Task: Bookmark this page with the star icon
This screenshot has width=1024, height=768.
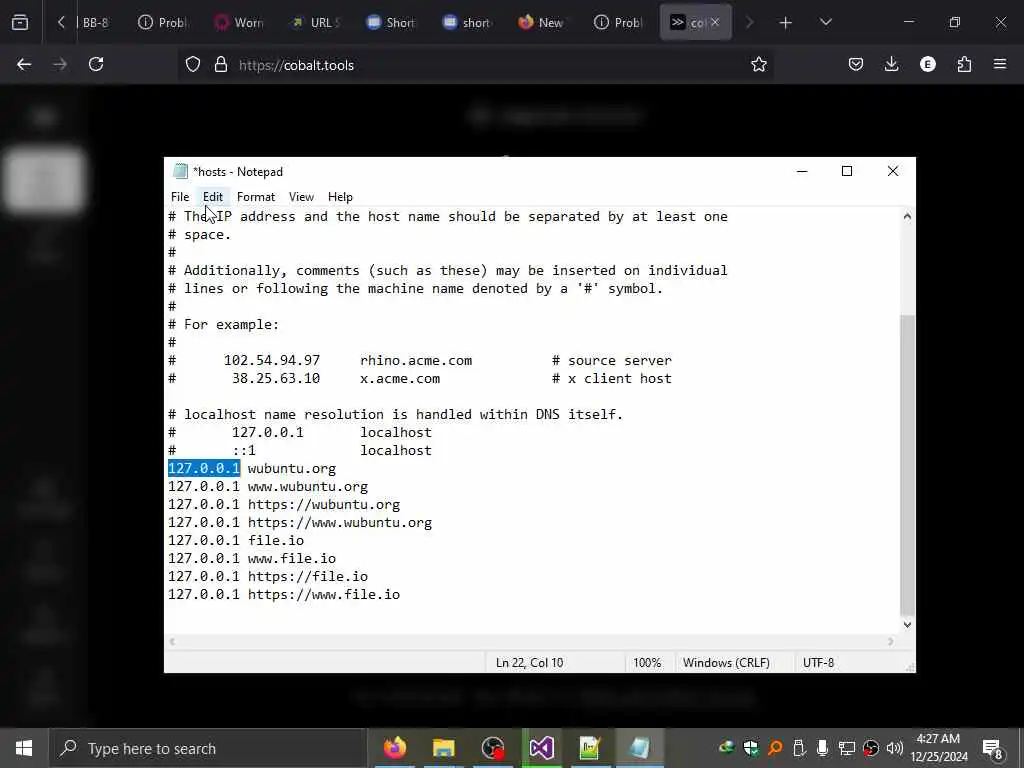Action: tap(758, 65)
